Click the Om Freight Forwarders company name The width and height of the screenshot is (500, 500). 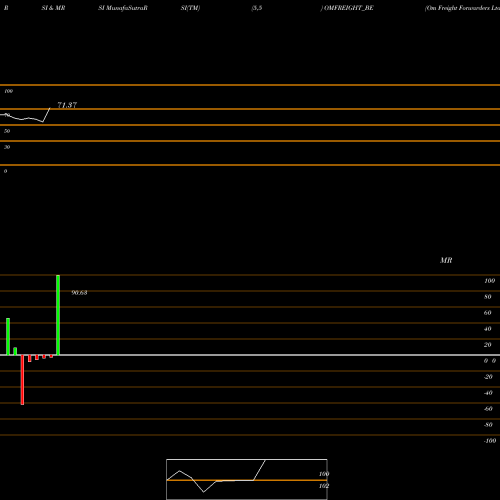463,8
